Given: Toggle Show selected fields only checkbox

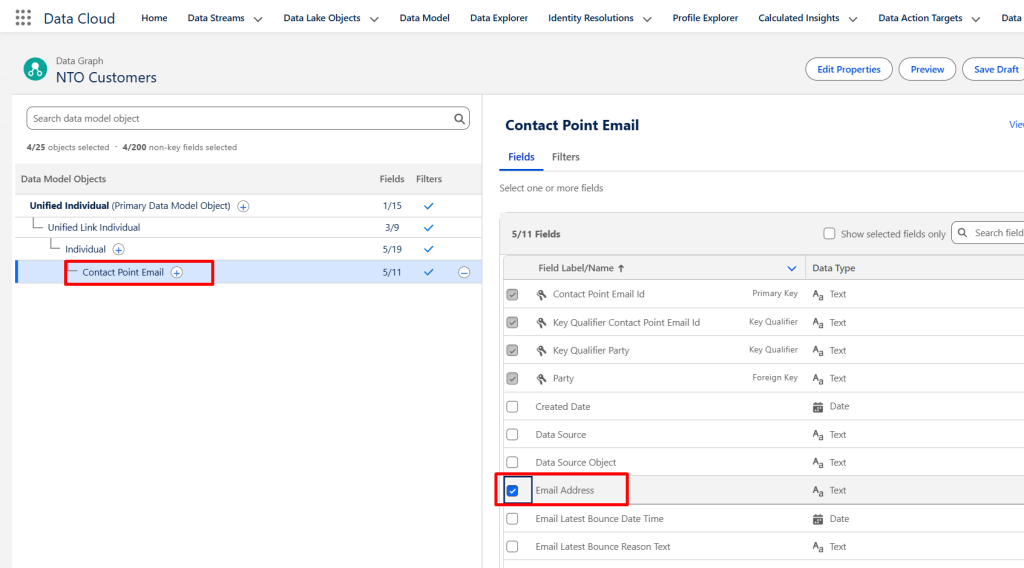Looking at the screenshot, I should tap(829, 233).
